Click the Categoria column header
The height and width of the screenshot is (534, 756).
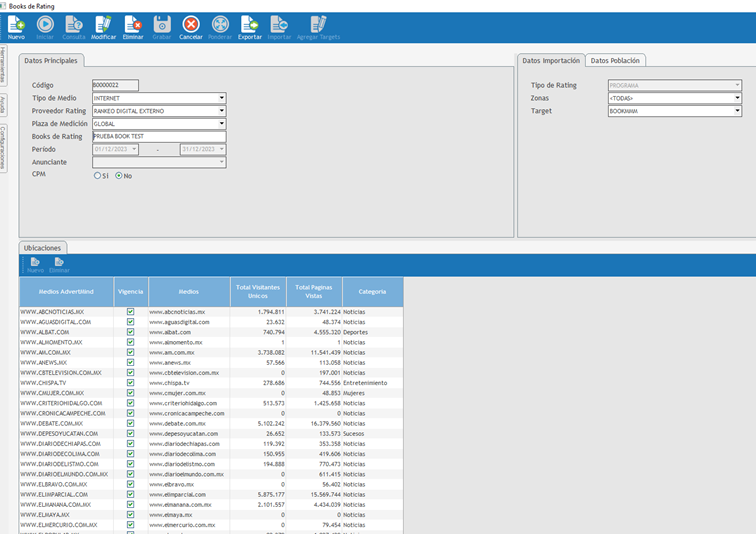[x=372, y=292]
